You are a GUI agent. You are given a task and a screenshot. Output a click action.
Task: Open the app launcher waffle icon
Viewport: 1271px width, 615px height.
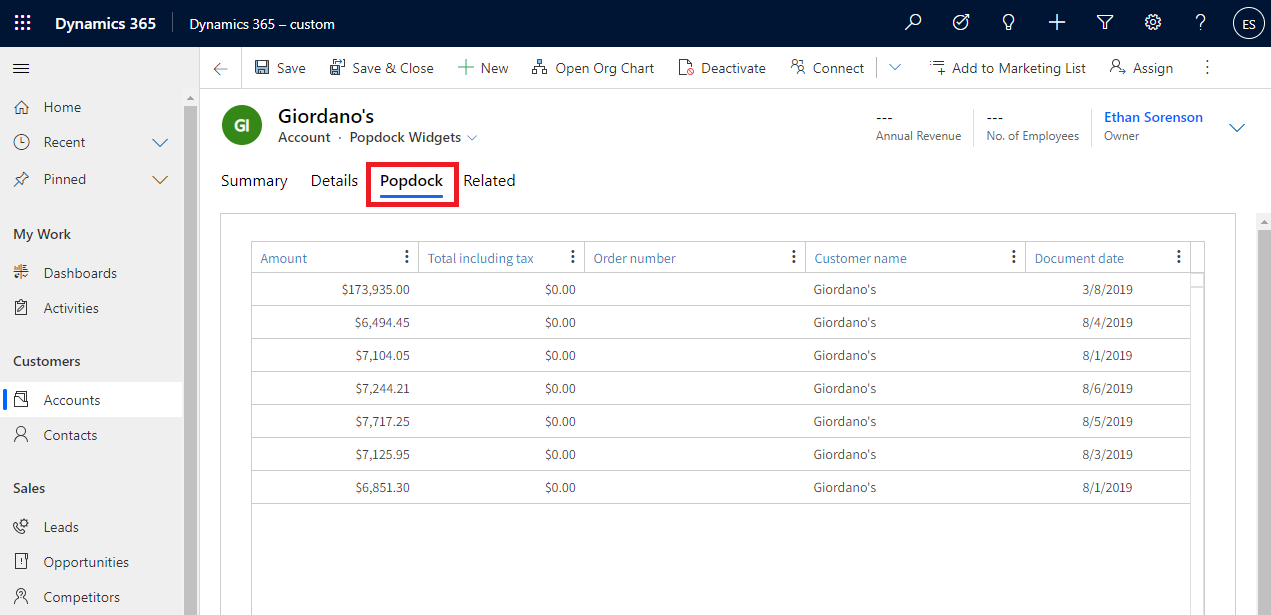pyautogui.click(x=22, y=23)
